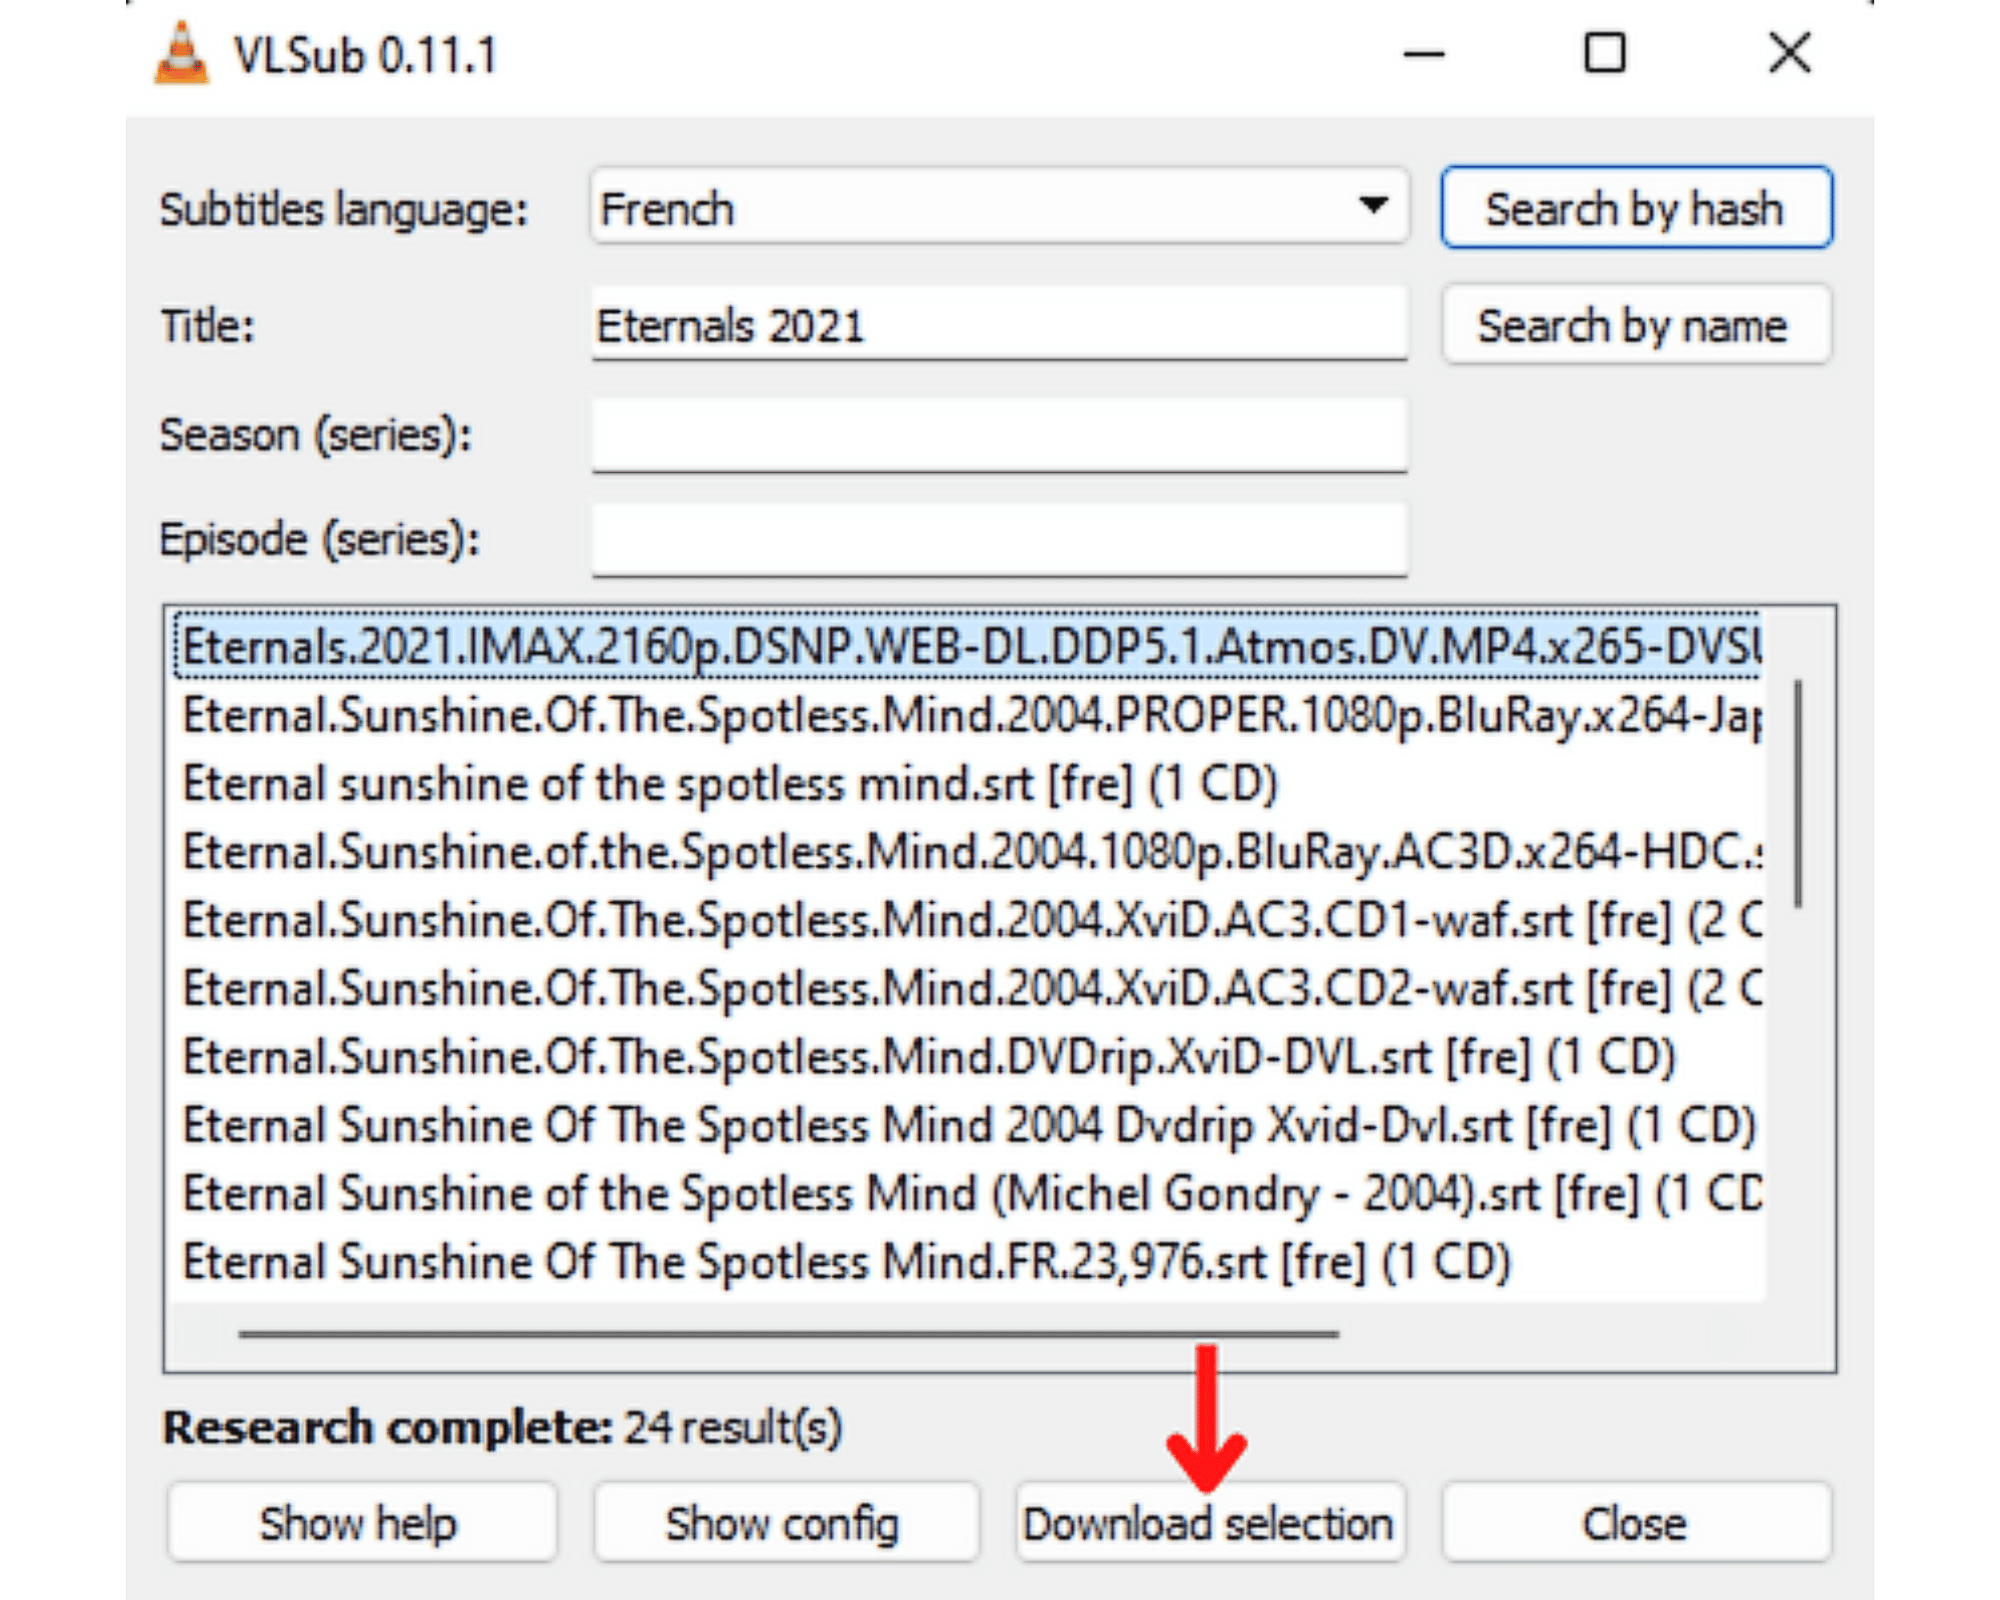Click the VLC cone icon in title bar
This screenshot has height=1600, width=2000.
182,54
